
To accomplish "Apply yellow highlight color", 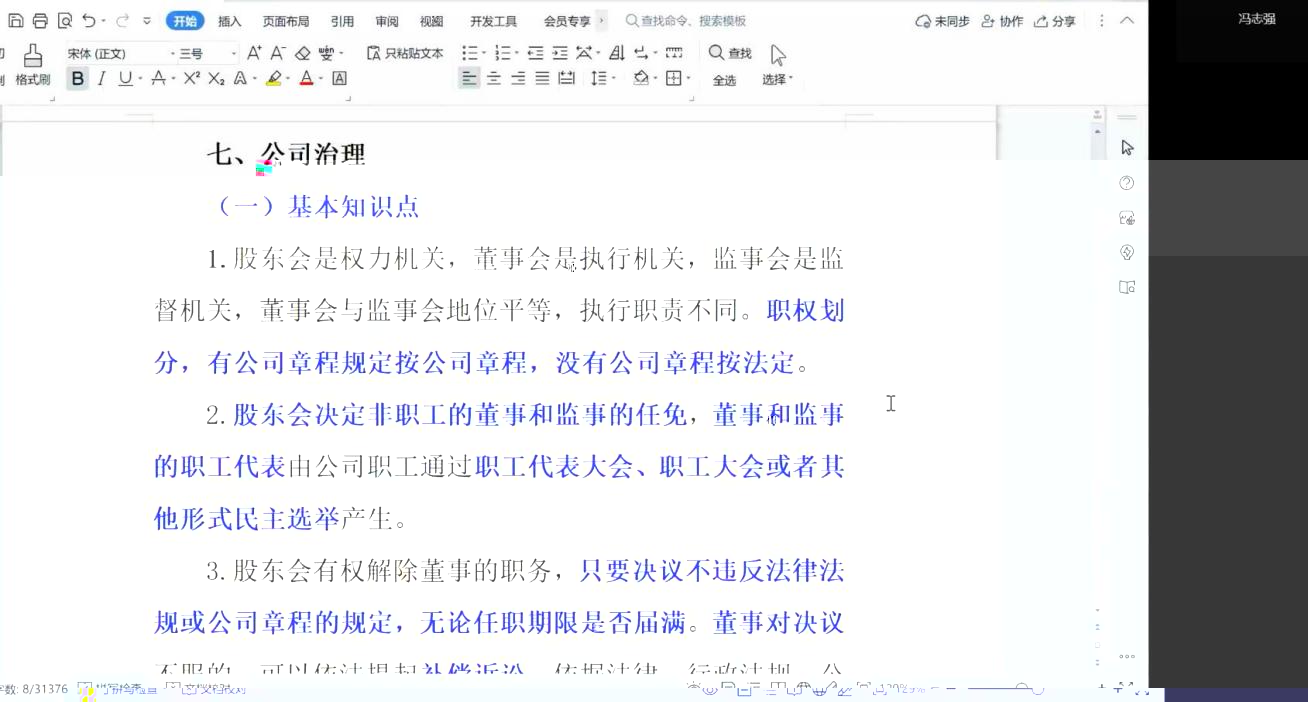I will (x=273, y=79).
